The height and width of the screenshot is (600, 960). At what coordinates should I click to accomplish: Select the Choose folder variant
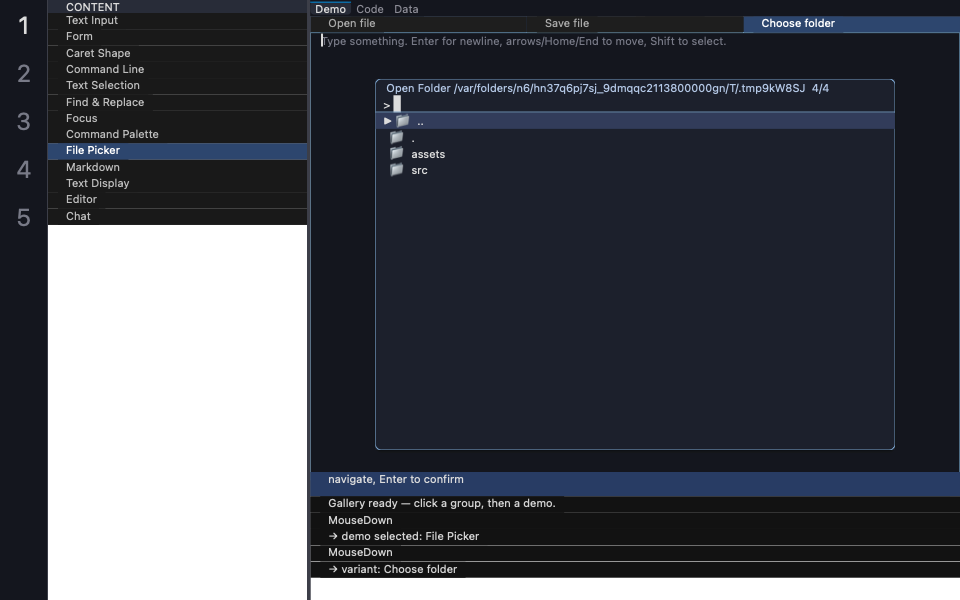(x=852, y=24)
